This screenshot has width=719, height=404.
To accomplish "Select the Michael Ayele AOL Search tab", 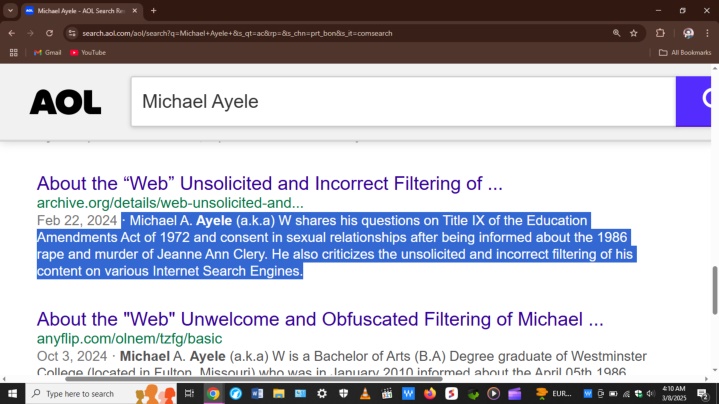I will coord(80,11).
